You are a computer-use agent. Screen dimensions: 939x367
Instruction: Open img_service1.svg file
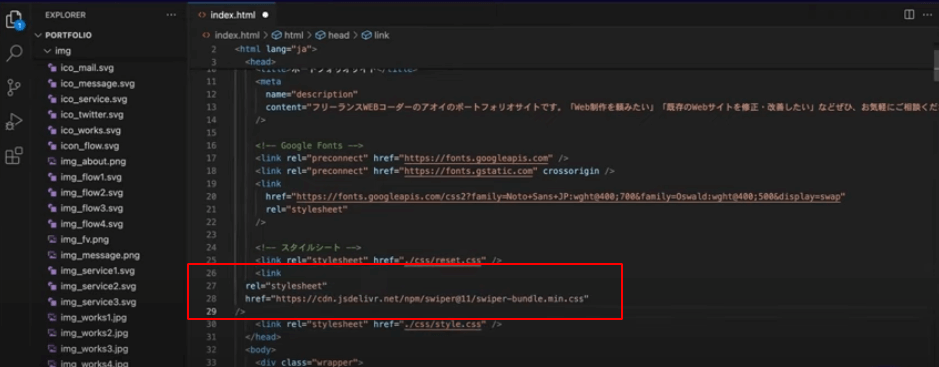(x=98, y=271)
